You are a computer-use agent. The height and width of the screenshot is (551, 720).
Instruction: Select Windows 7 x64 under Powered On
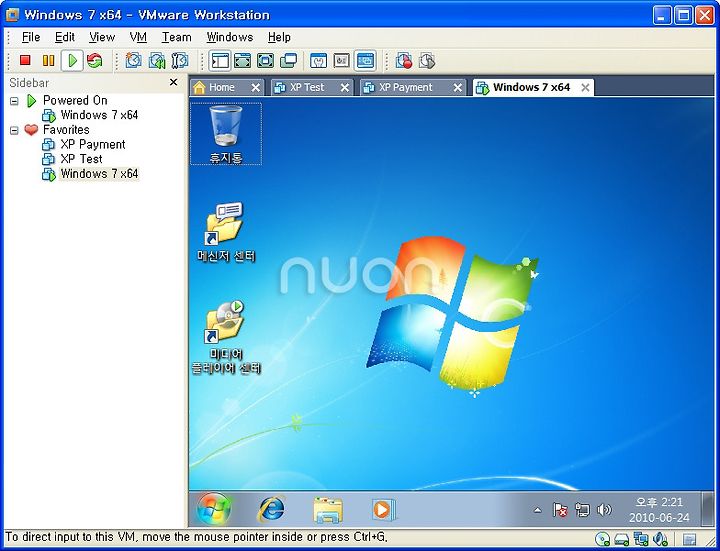click(x=99, y=115)
